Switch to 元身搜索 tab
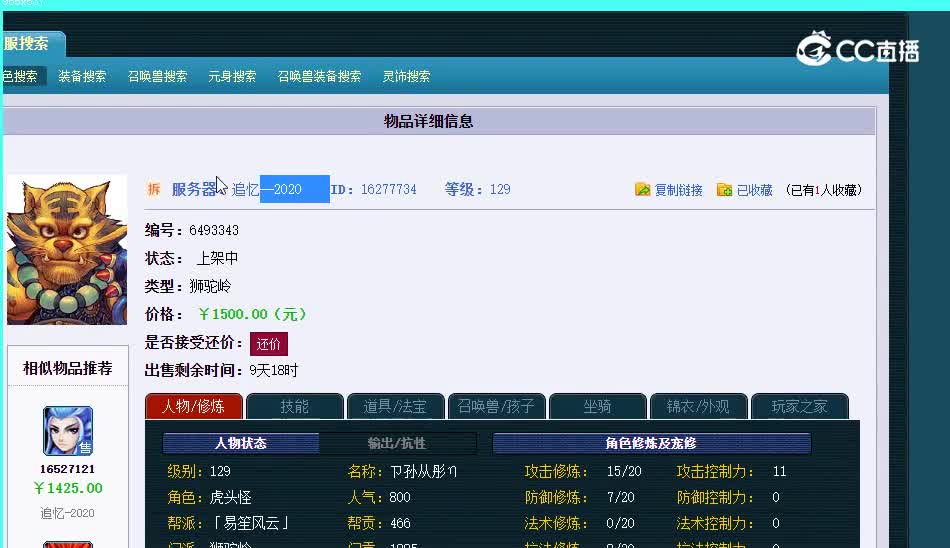The width and height of the screenshot is (950, 548). pos(232,76)
